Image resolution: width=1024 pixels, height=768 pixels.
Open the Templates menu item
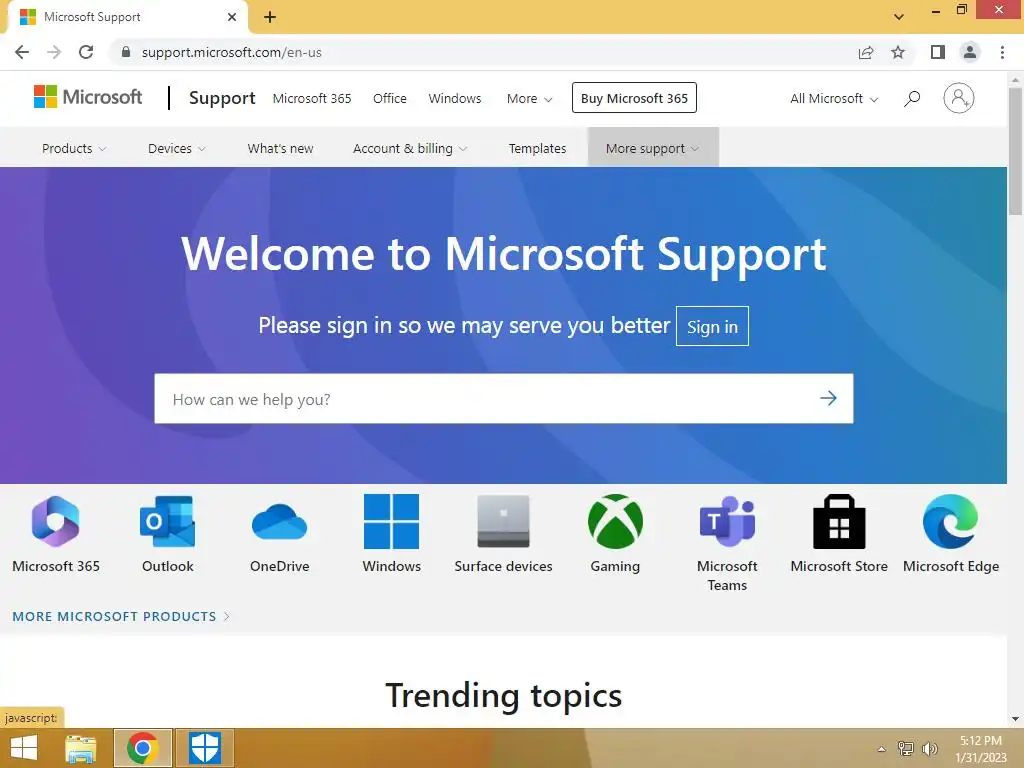click(x=537, y=148)
